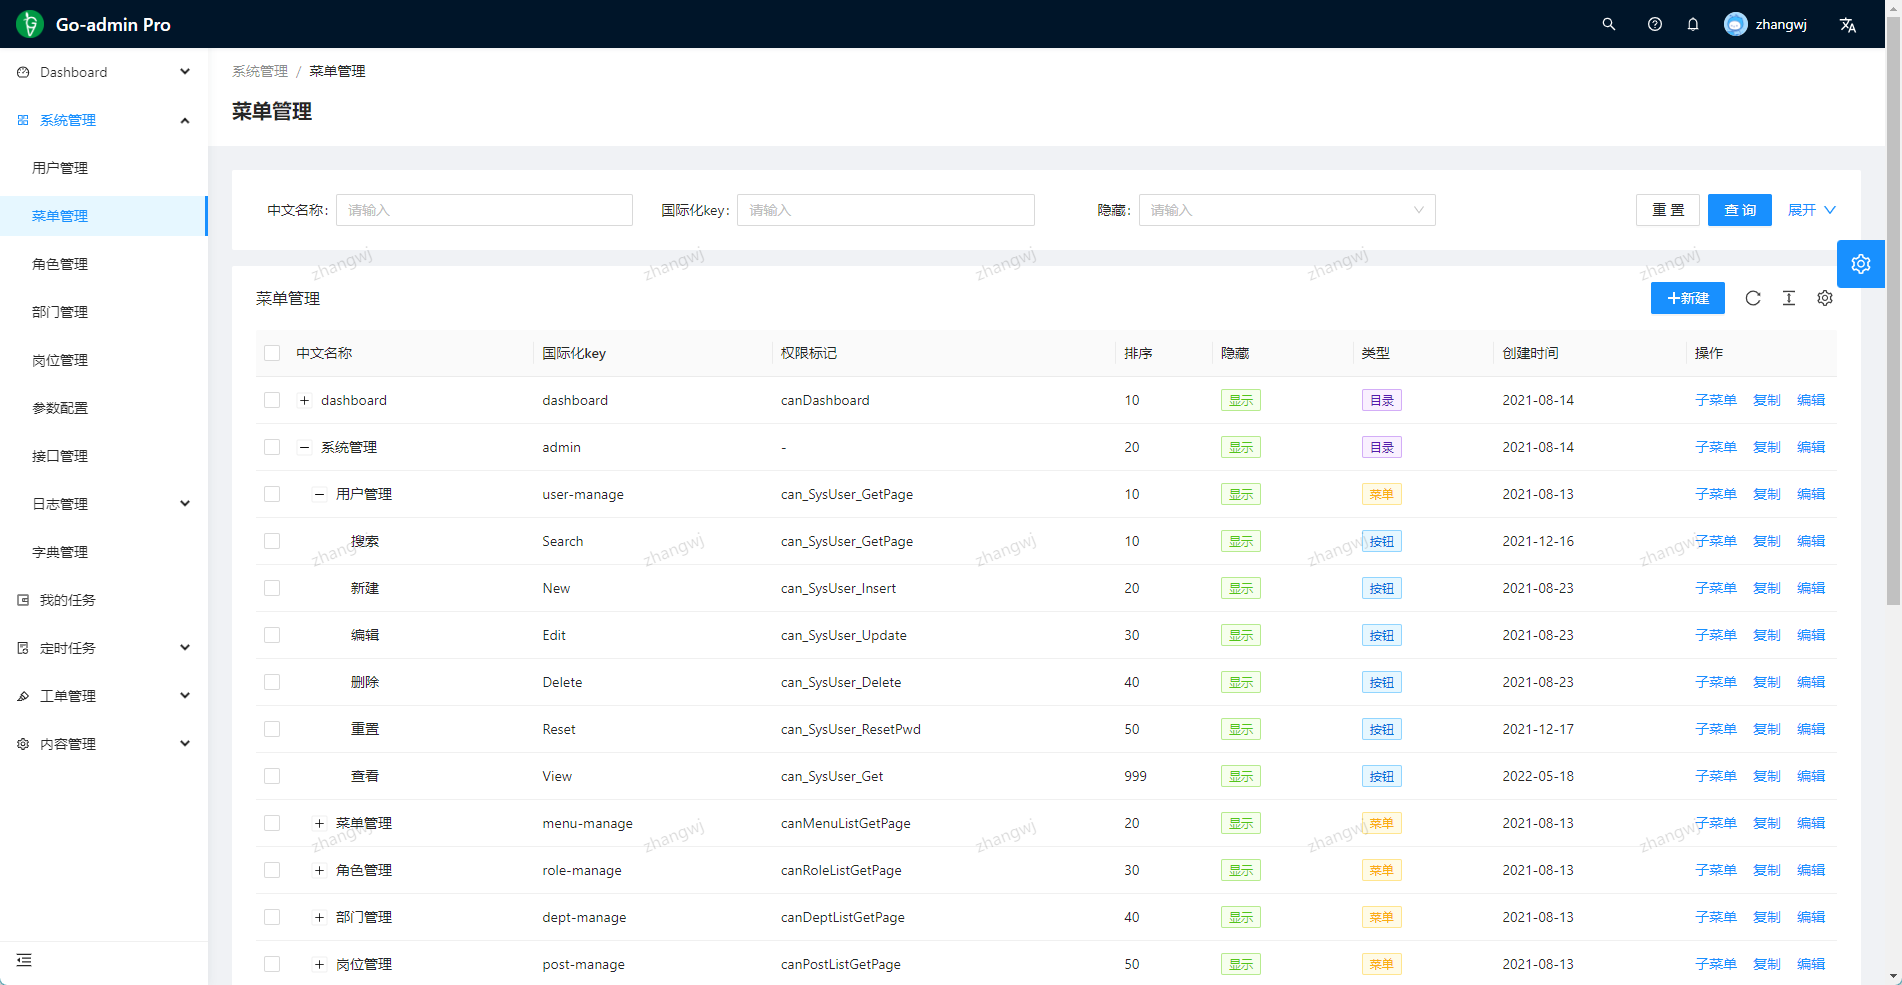Click the +新建 button
Screen dimensions: 1902x985
(x=1688, y=298)
